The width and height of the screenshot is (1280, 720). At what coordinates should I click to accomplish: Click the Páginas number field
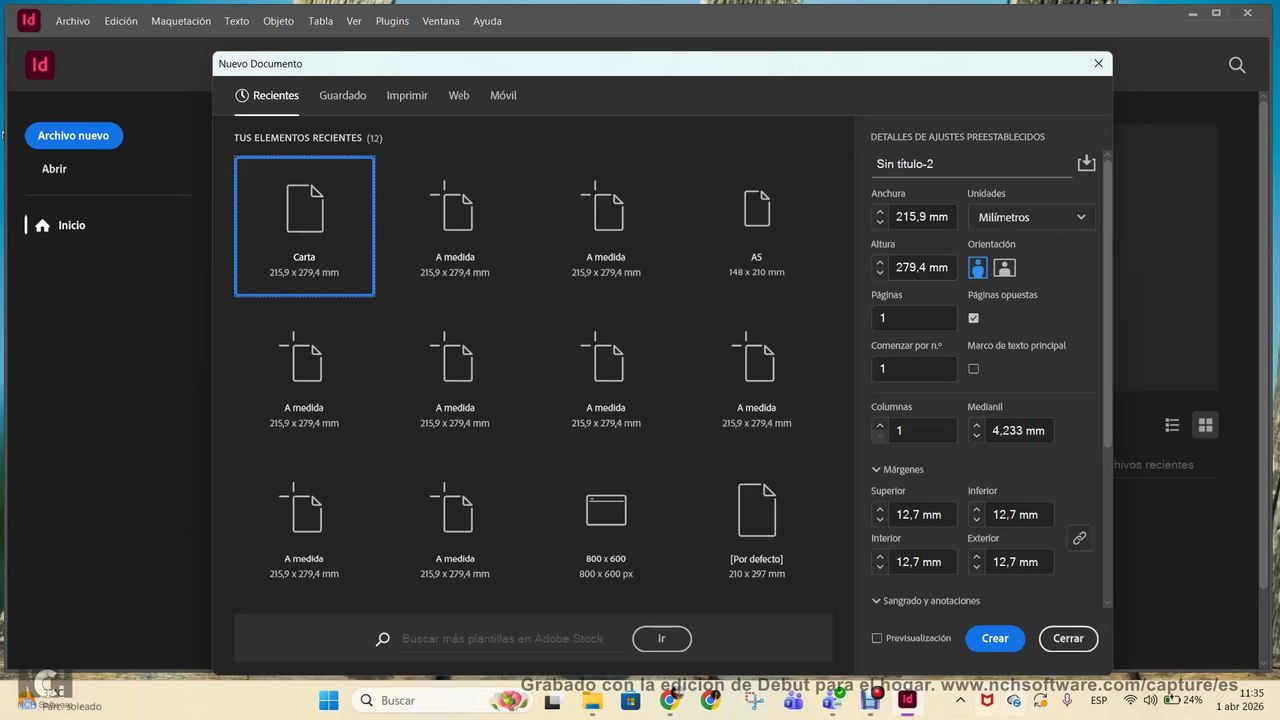tap(914, 318)
